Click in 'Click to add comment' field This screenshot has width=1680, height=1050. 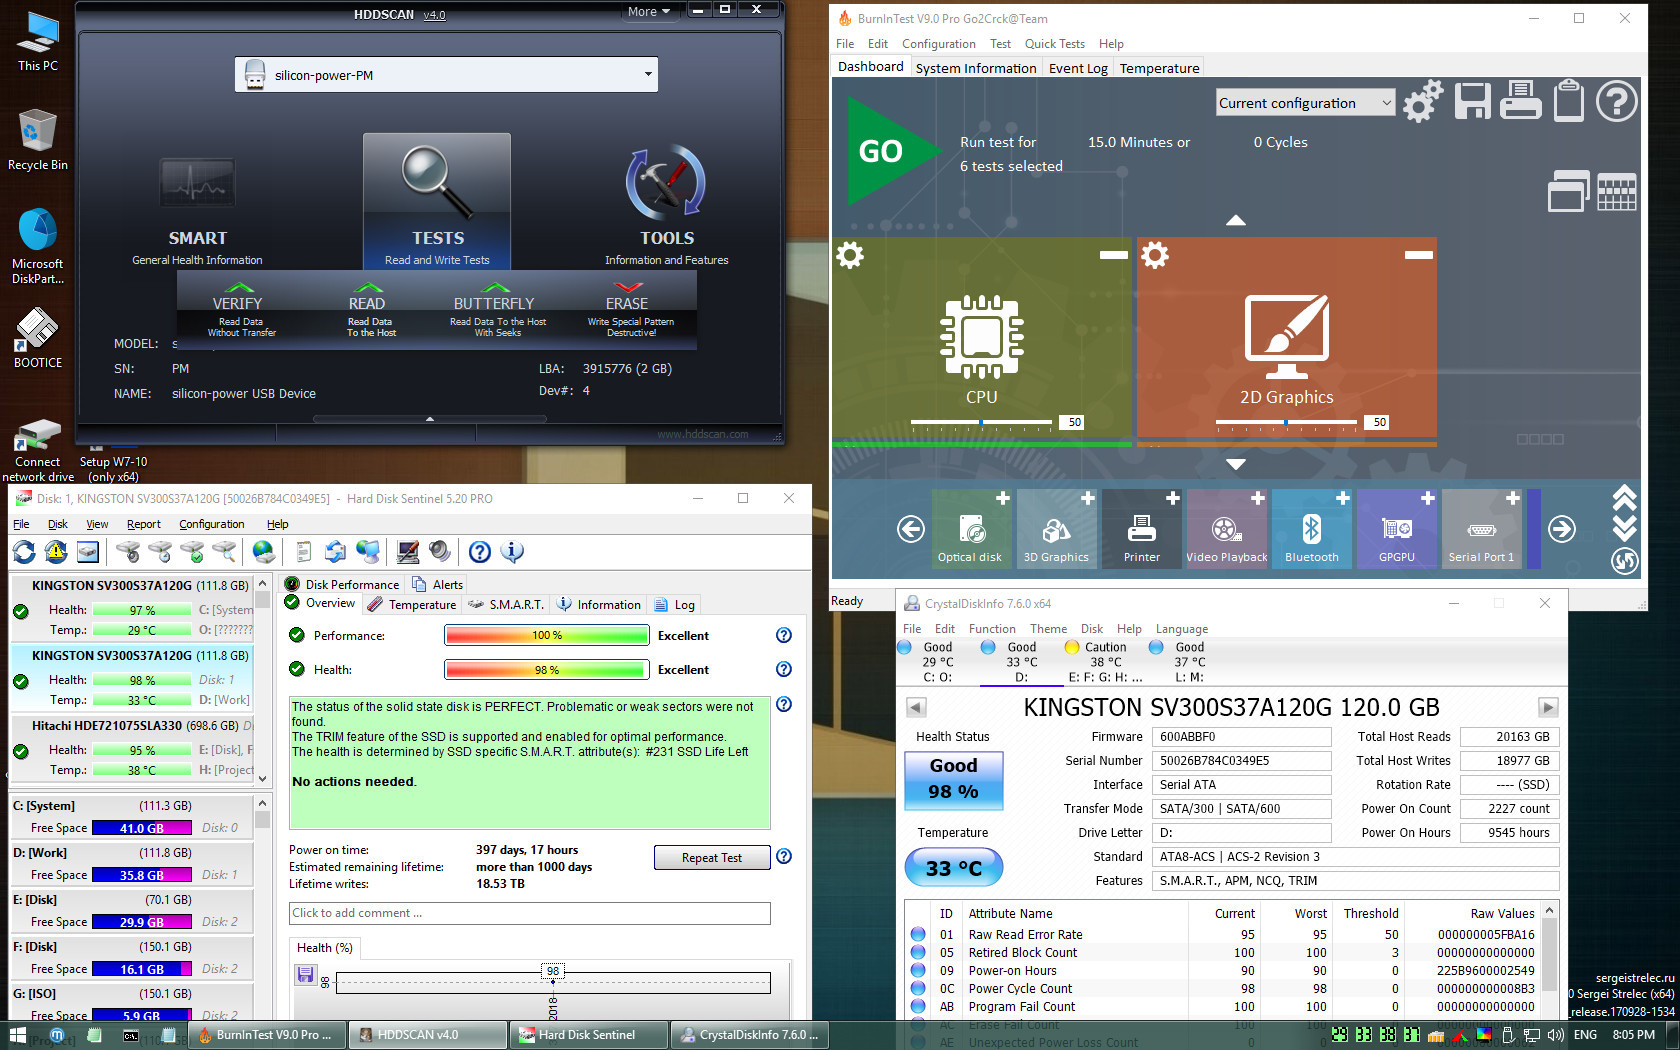530,913
